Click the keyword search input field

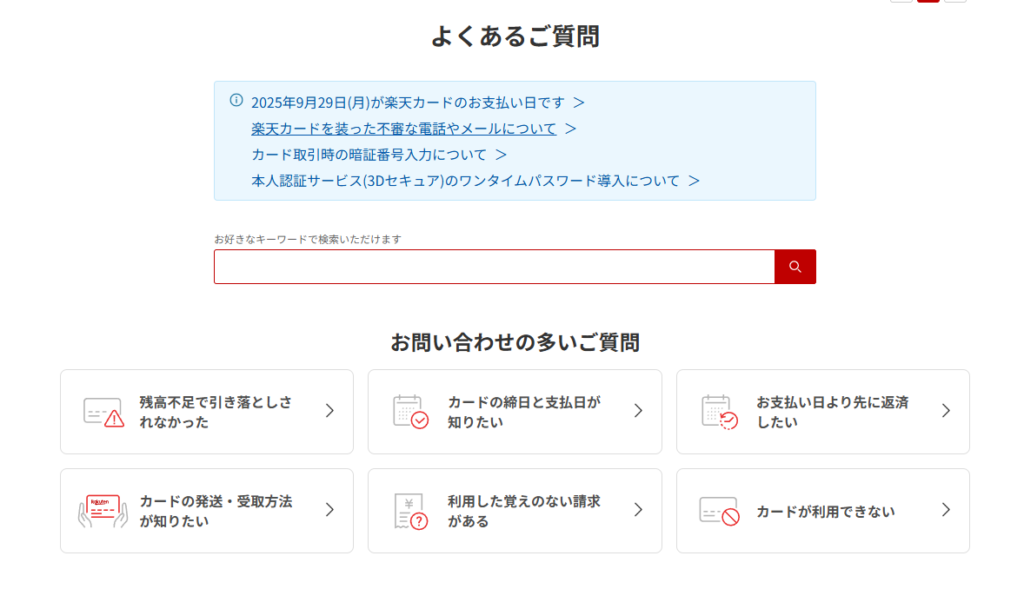pyautogui.click(x=494, y=267)
